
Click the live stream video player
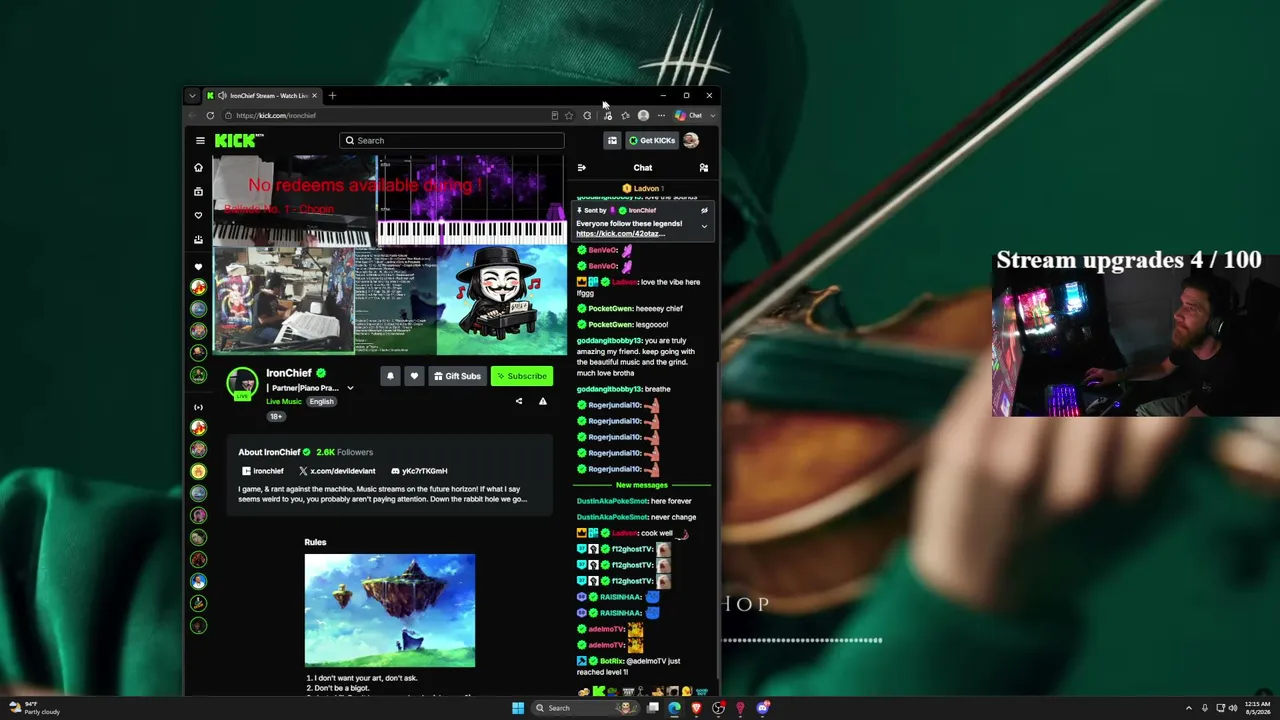tap(390, 255)
